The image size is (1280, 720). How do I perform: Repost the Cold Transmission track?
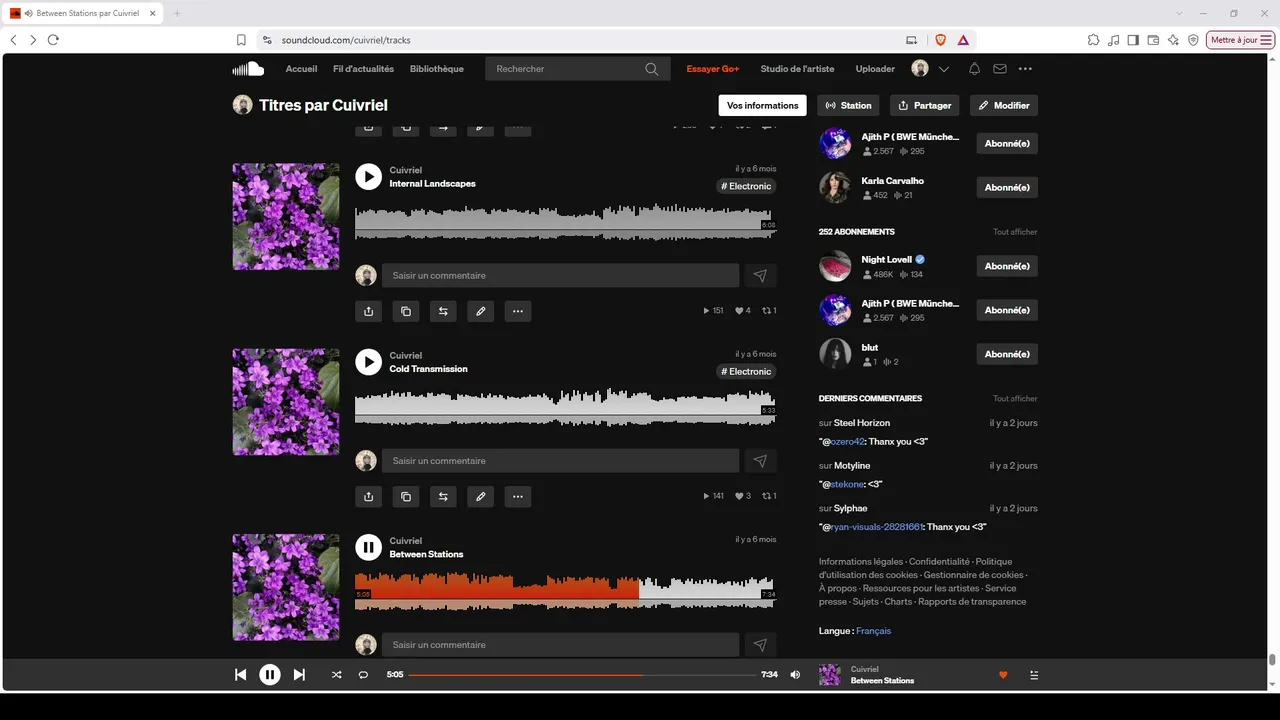point(443,496)
